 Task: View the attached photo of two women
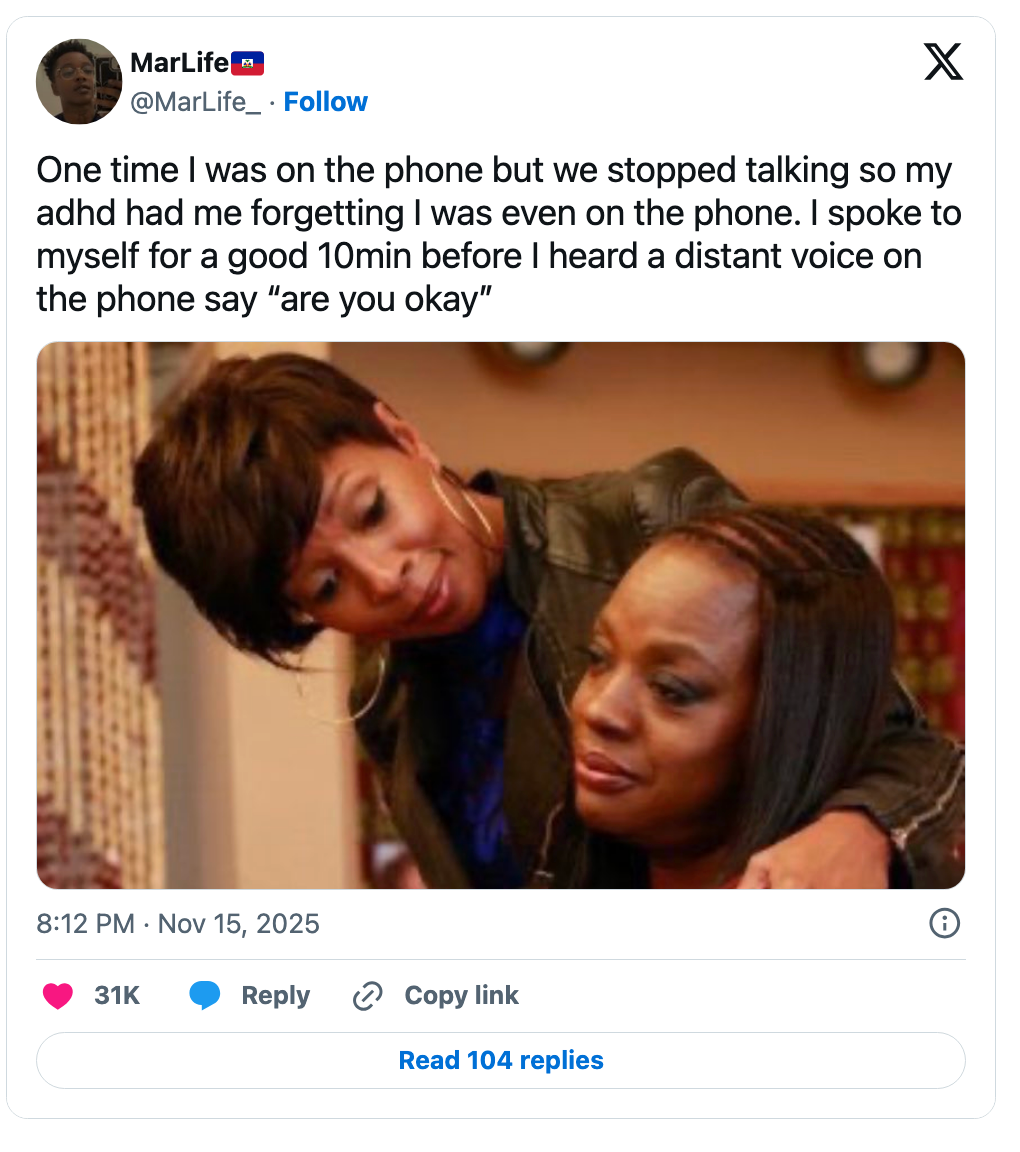pyautogui.click(x=501, y=615)
